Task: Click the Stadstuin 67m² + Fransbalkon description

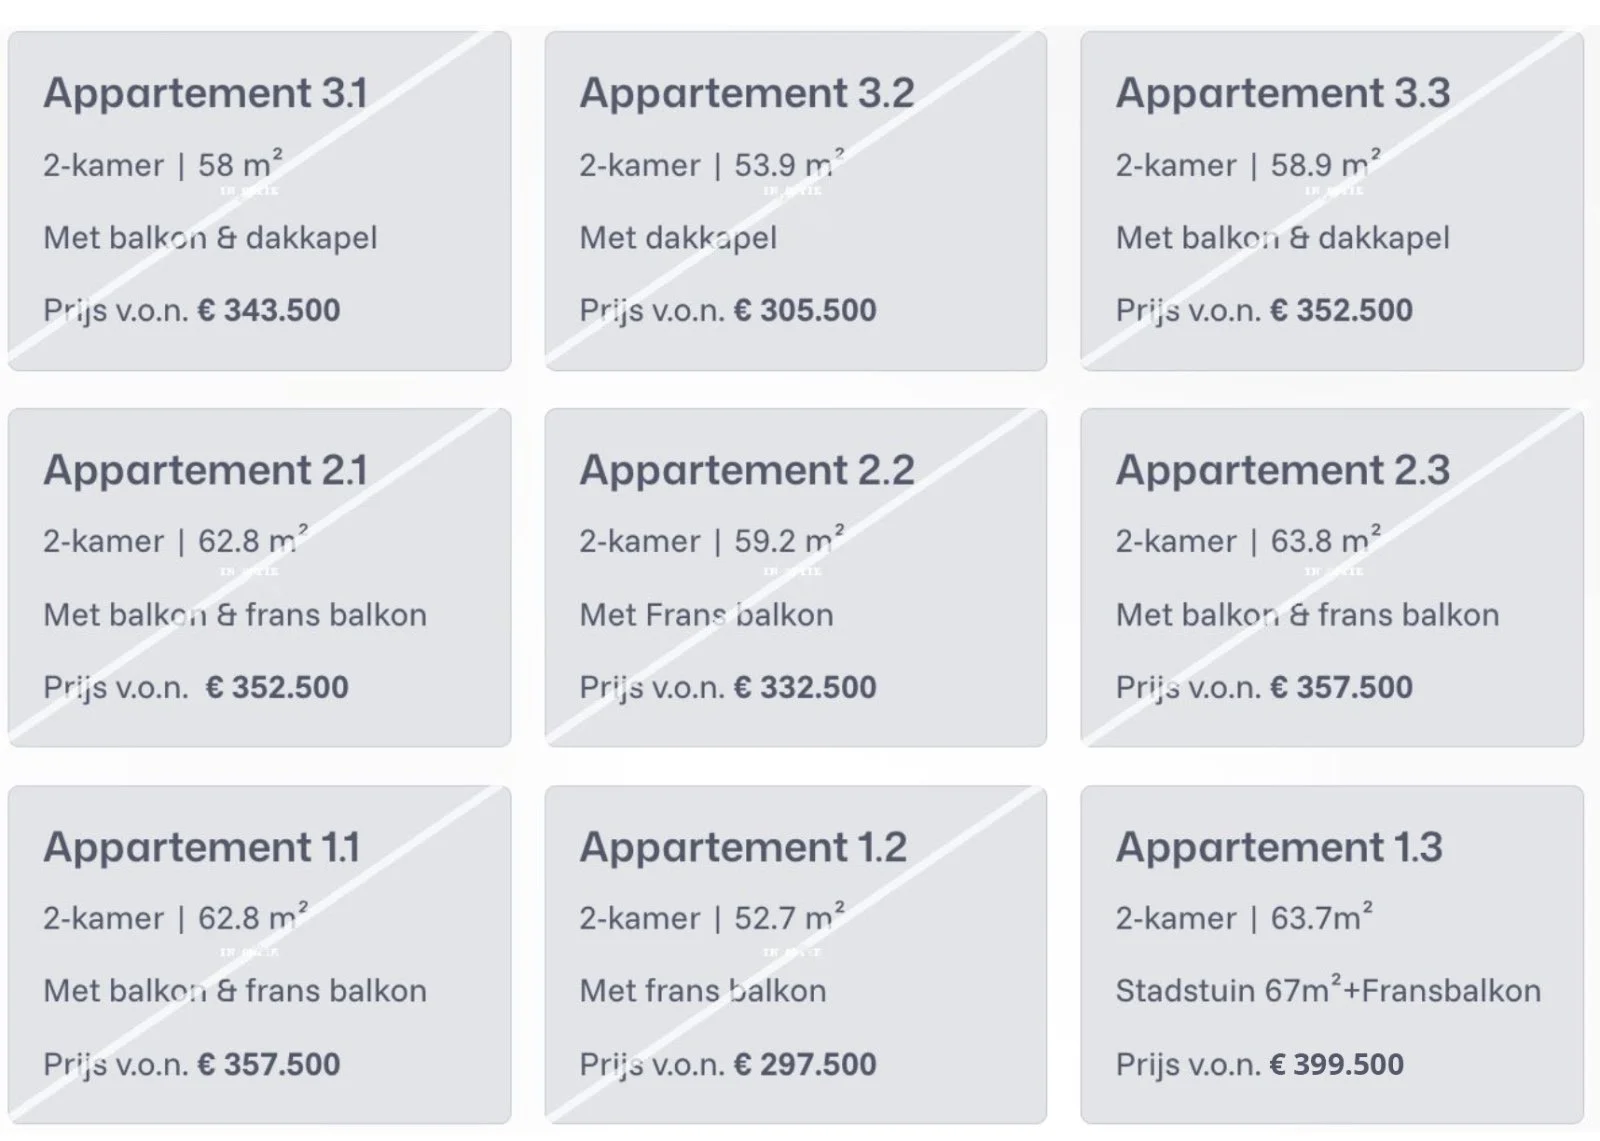Action: tap(1327, 991)
